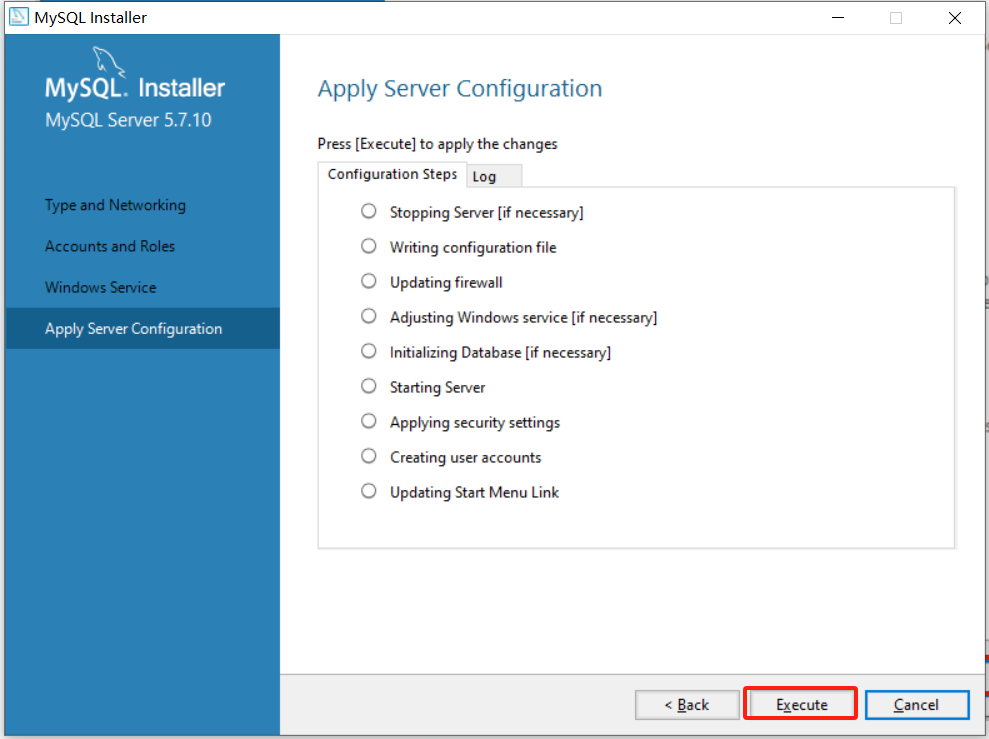
Task: Open Accounts and Roles in the sidebar
Action: 110,246
